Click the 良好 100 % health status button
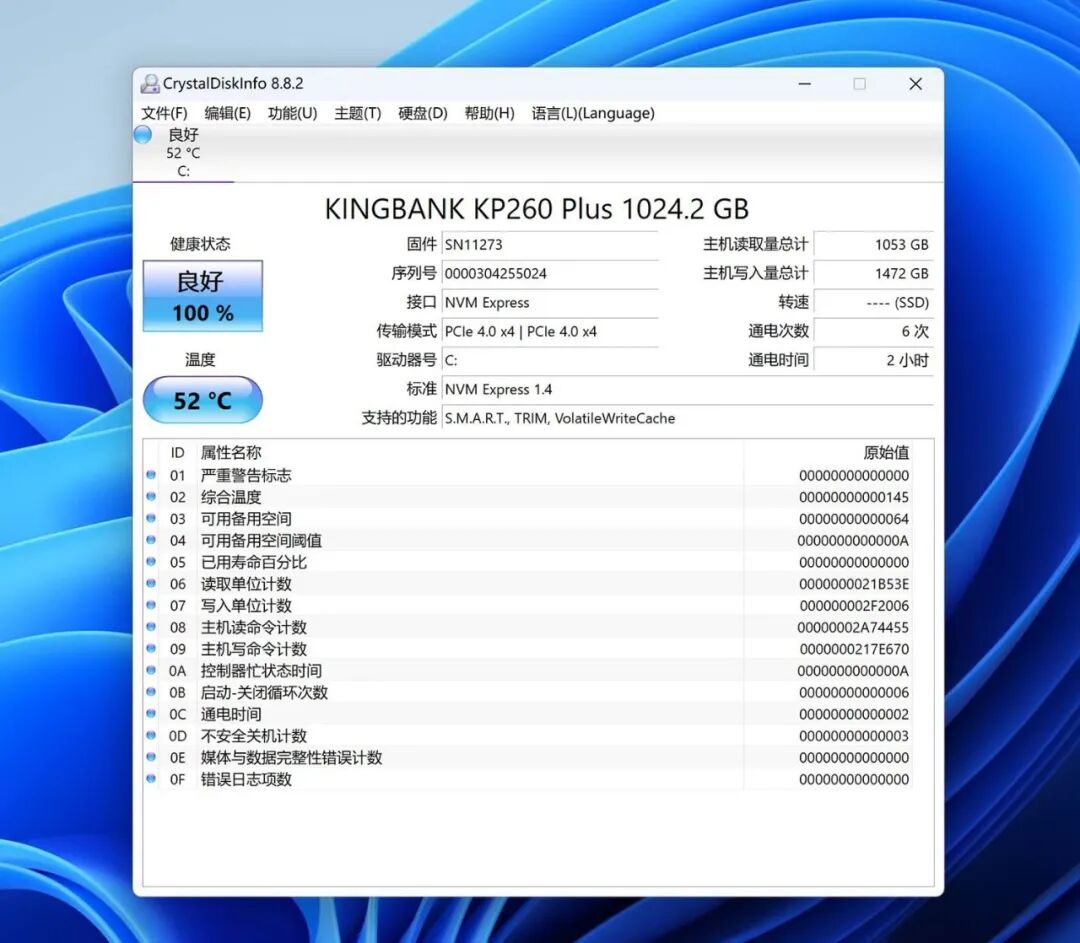 202,296
